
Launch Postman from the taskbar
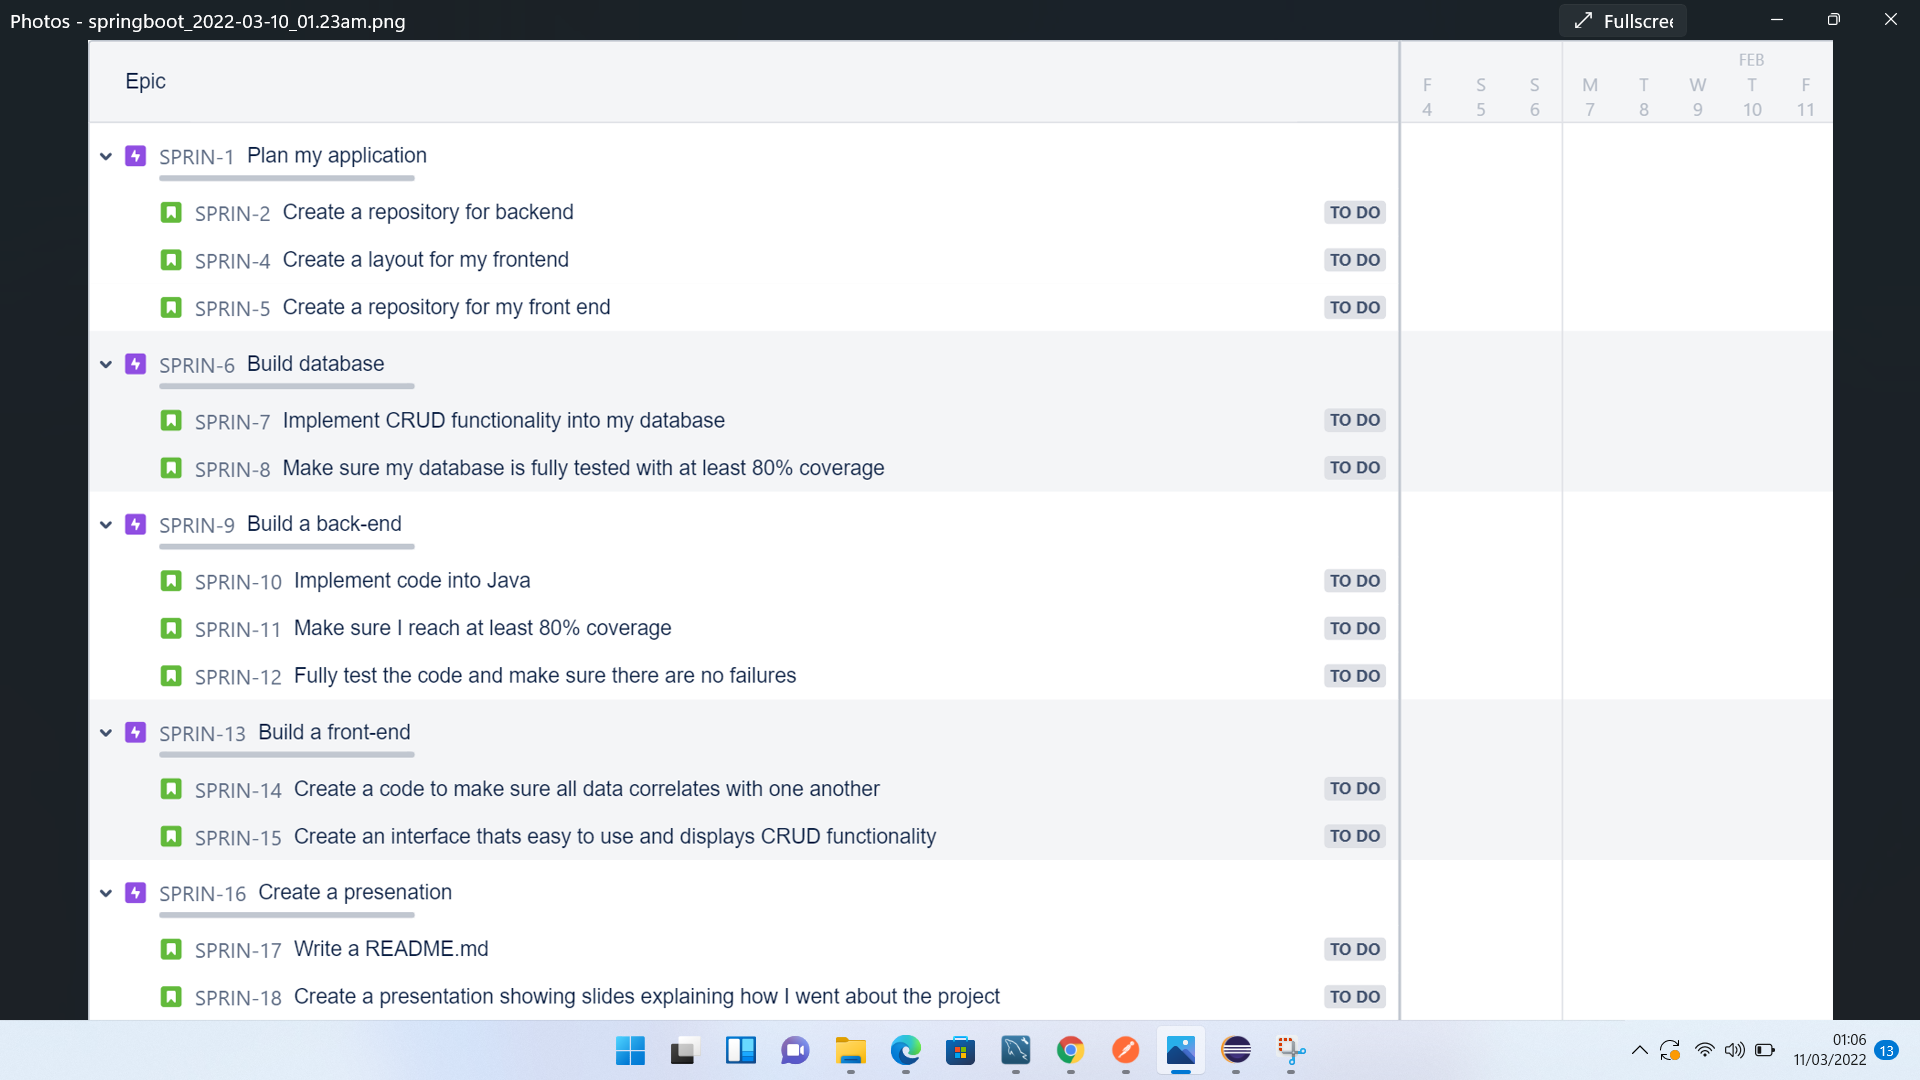(x=1126, y=1052)
